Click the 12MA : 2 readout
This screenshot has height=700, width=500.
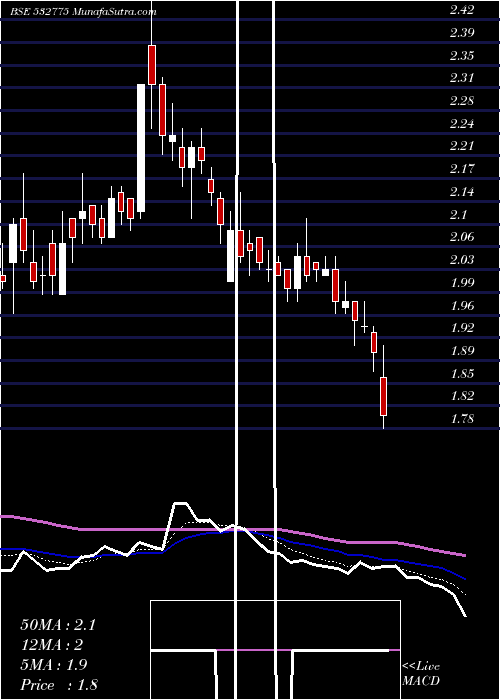click(53, 645)
